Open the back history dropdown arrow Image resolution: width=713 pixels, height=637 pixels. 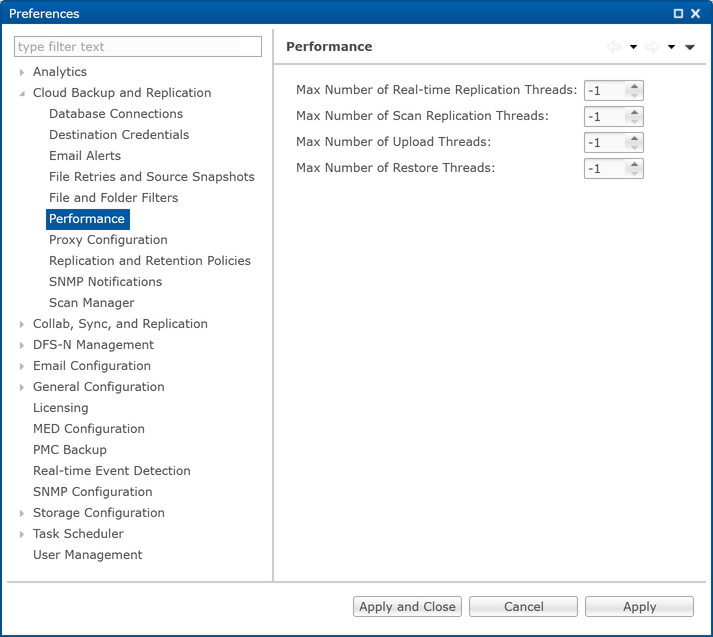click(x=633, y=47)
